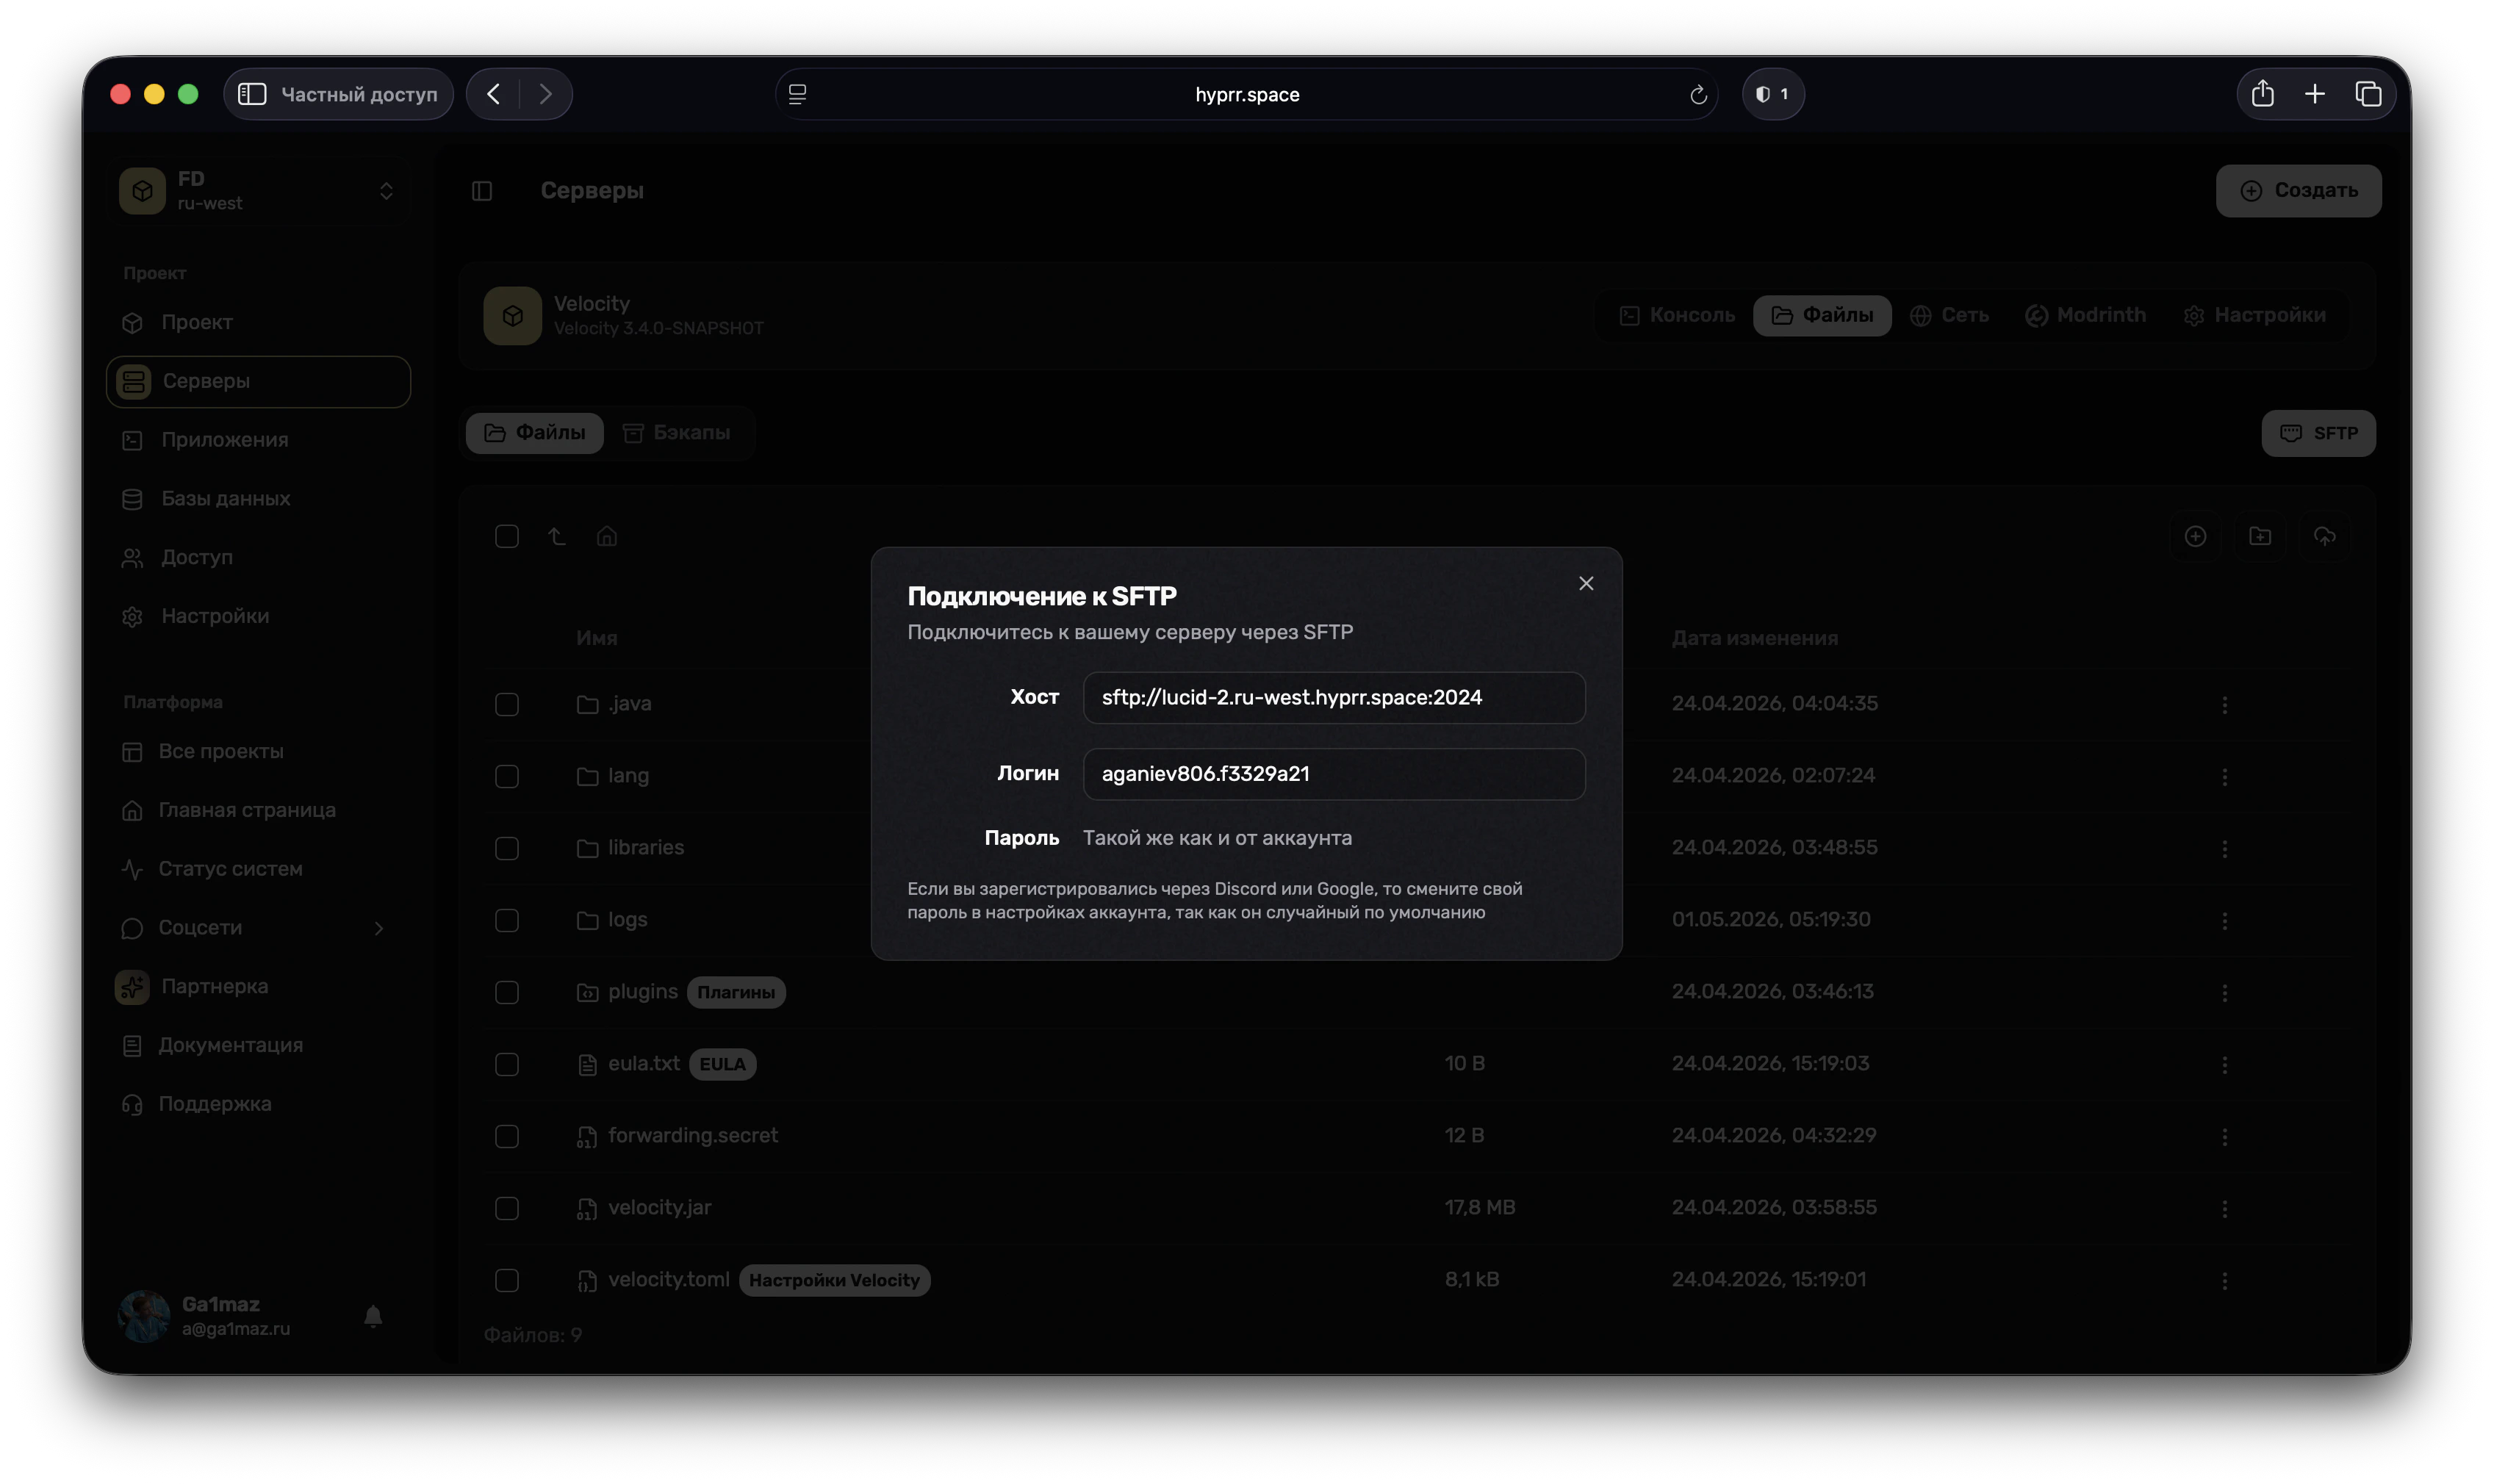Viewport: 2494px width, 1484px height.
Task: Click the website settings icon in address bar
Action: (797, 94)
